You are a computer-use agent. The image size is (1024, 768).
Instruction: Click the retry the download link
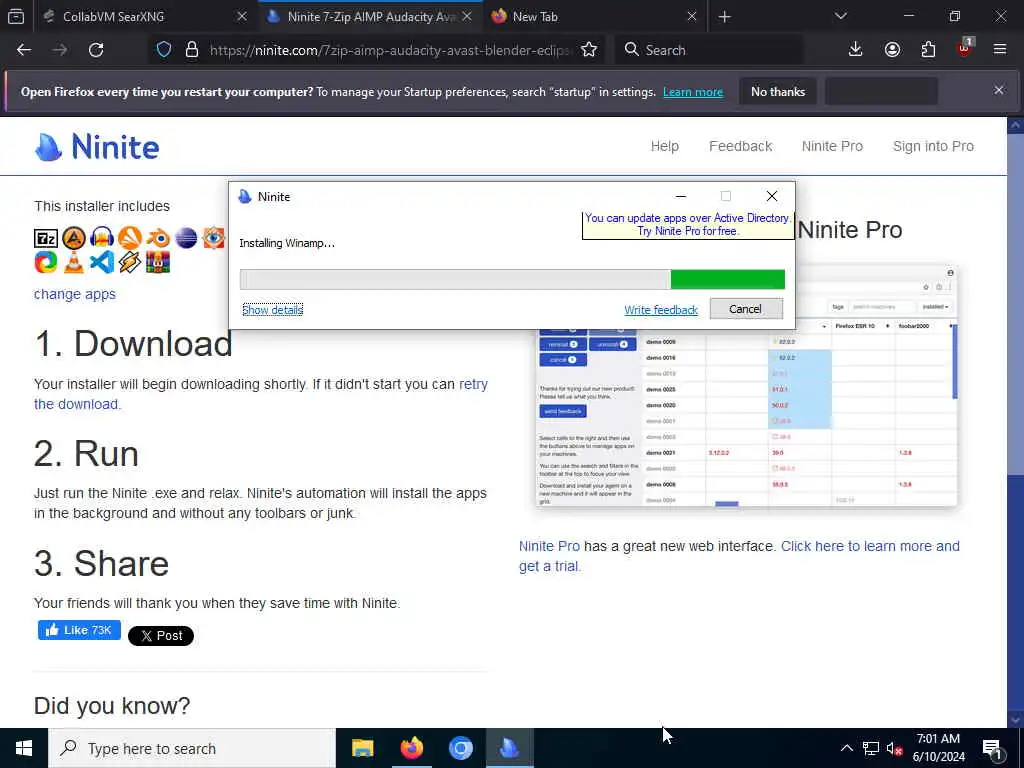click(x=261, y=394)
